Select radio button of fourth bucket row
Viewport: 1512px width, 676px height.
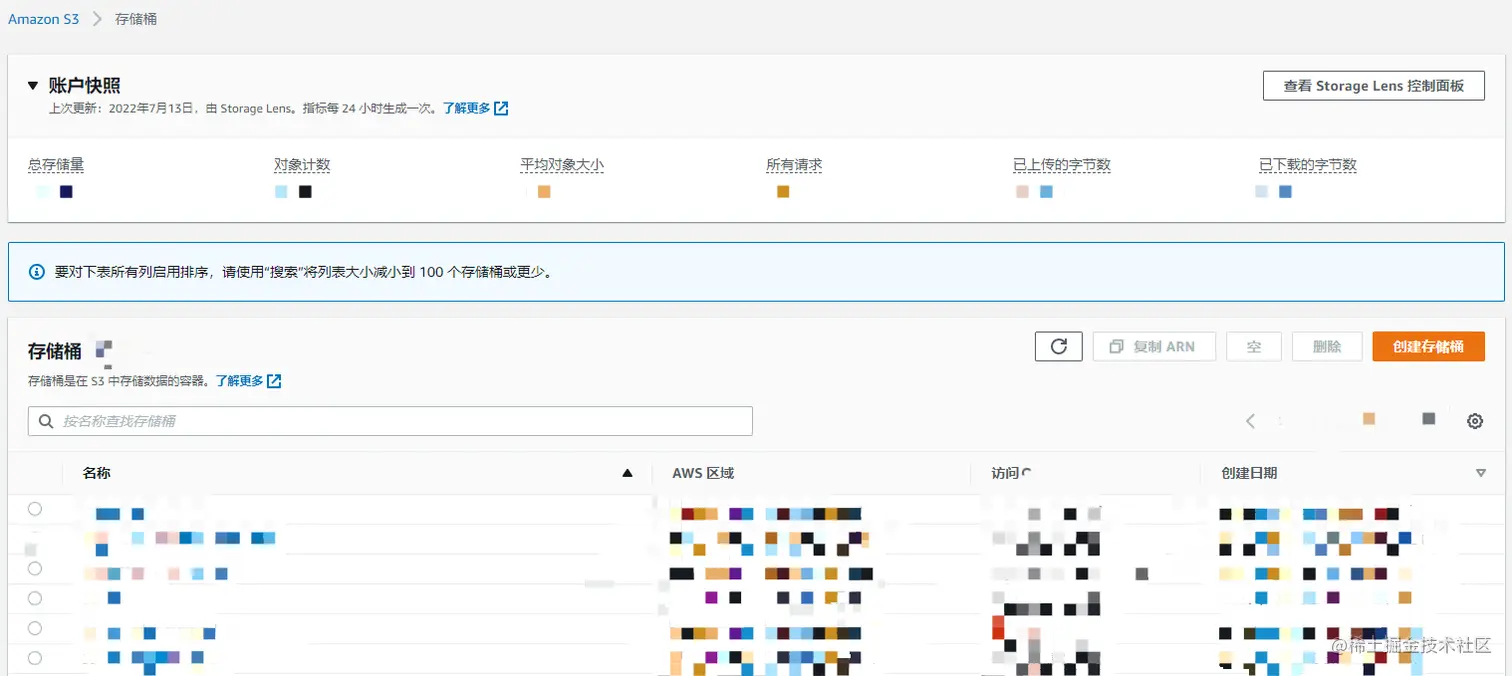(35, 598)
